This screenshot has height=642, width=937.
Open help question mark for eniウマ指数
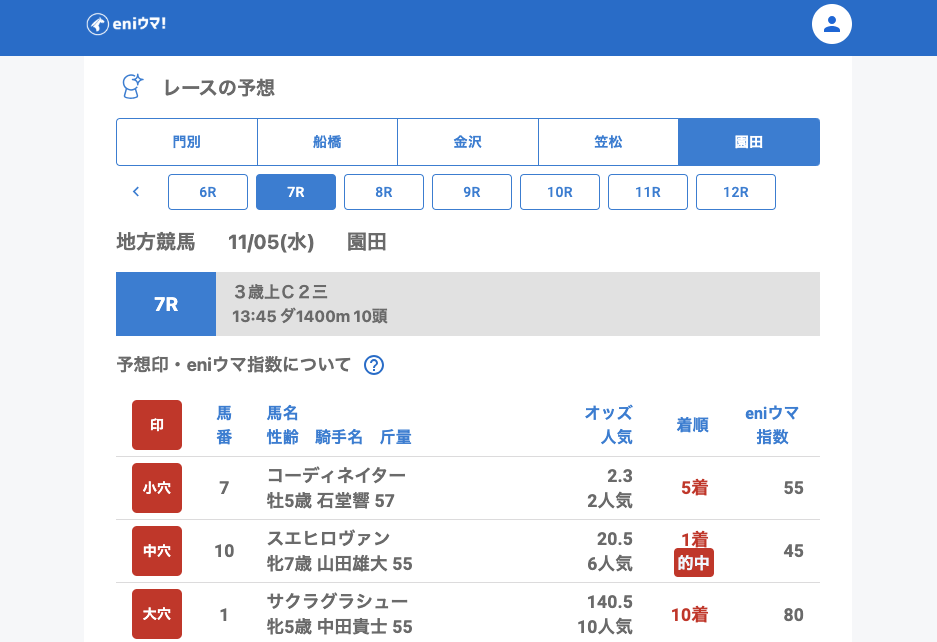point(374,365)
